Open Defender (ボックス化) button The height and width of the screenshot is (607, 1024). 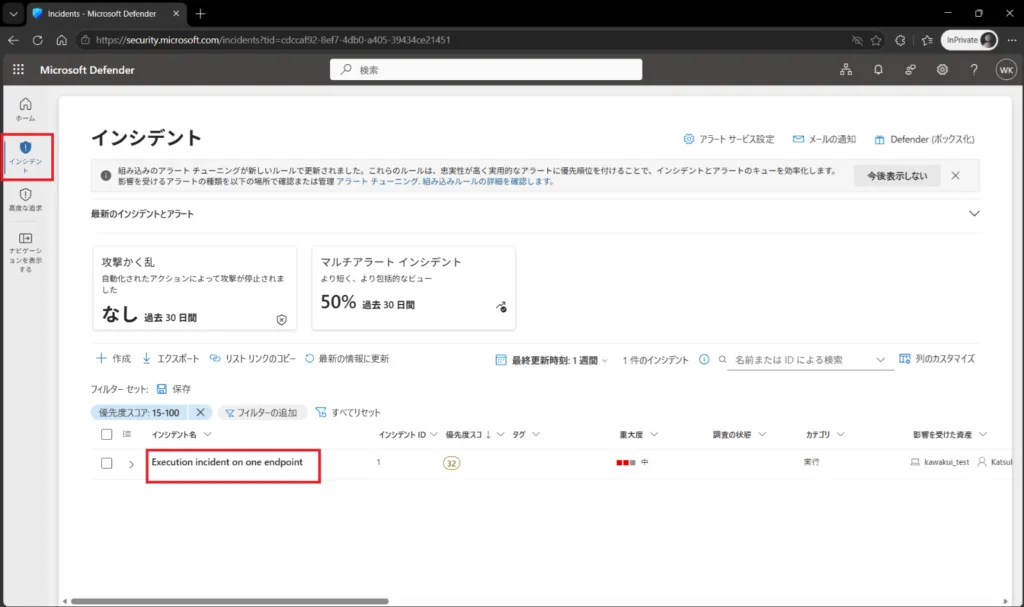click(x=924, y=139)
